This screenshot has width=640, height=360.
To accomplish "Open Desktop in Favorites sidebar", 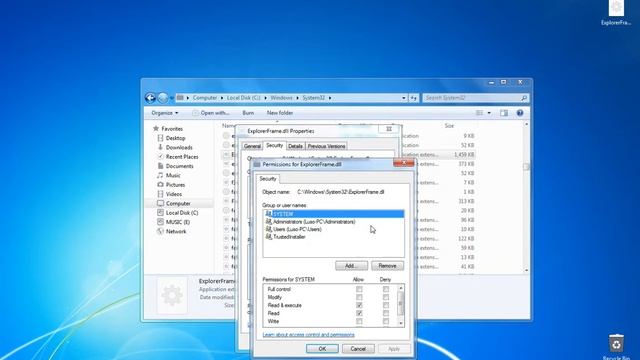I will (175, 138).
